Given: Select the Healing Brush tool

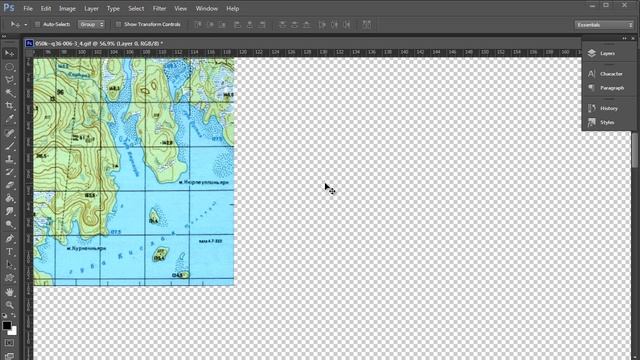Looking at the screenshot, I should coord(9,133).
